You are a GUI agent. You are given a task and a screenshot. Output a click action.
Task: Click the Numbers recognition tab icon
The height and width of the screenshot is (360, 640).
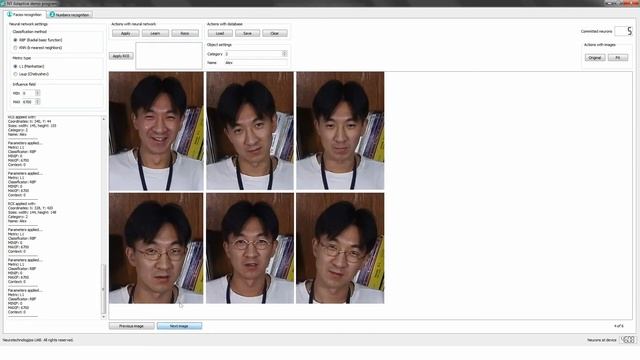52,15
